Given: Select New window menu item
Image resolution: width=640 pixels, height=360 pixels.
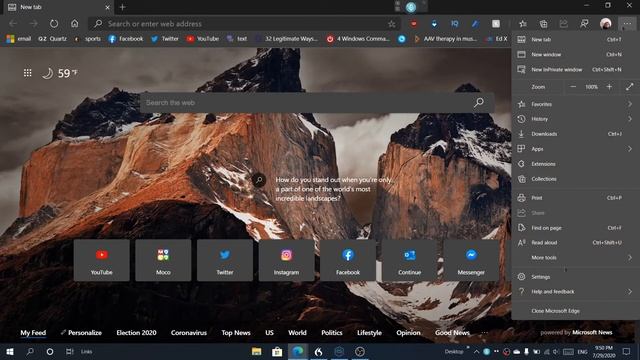Looking at the screenshot, I should coord(576,54).
